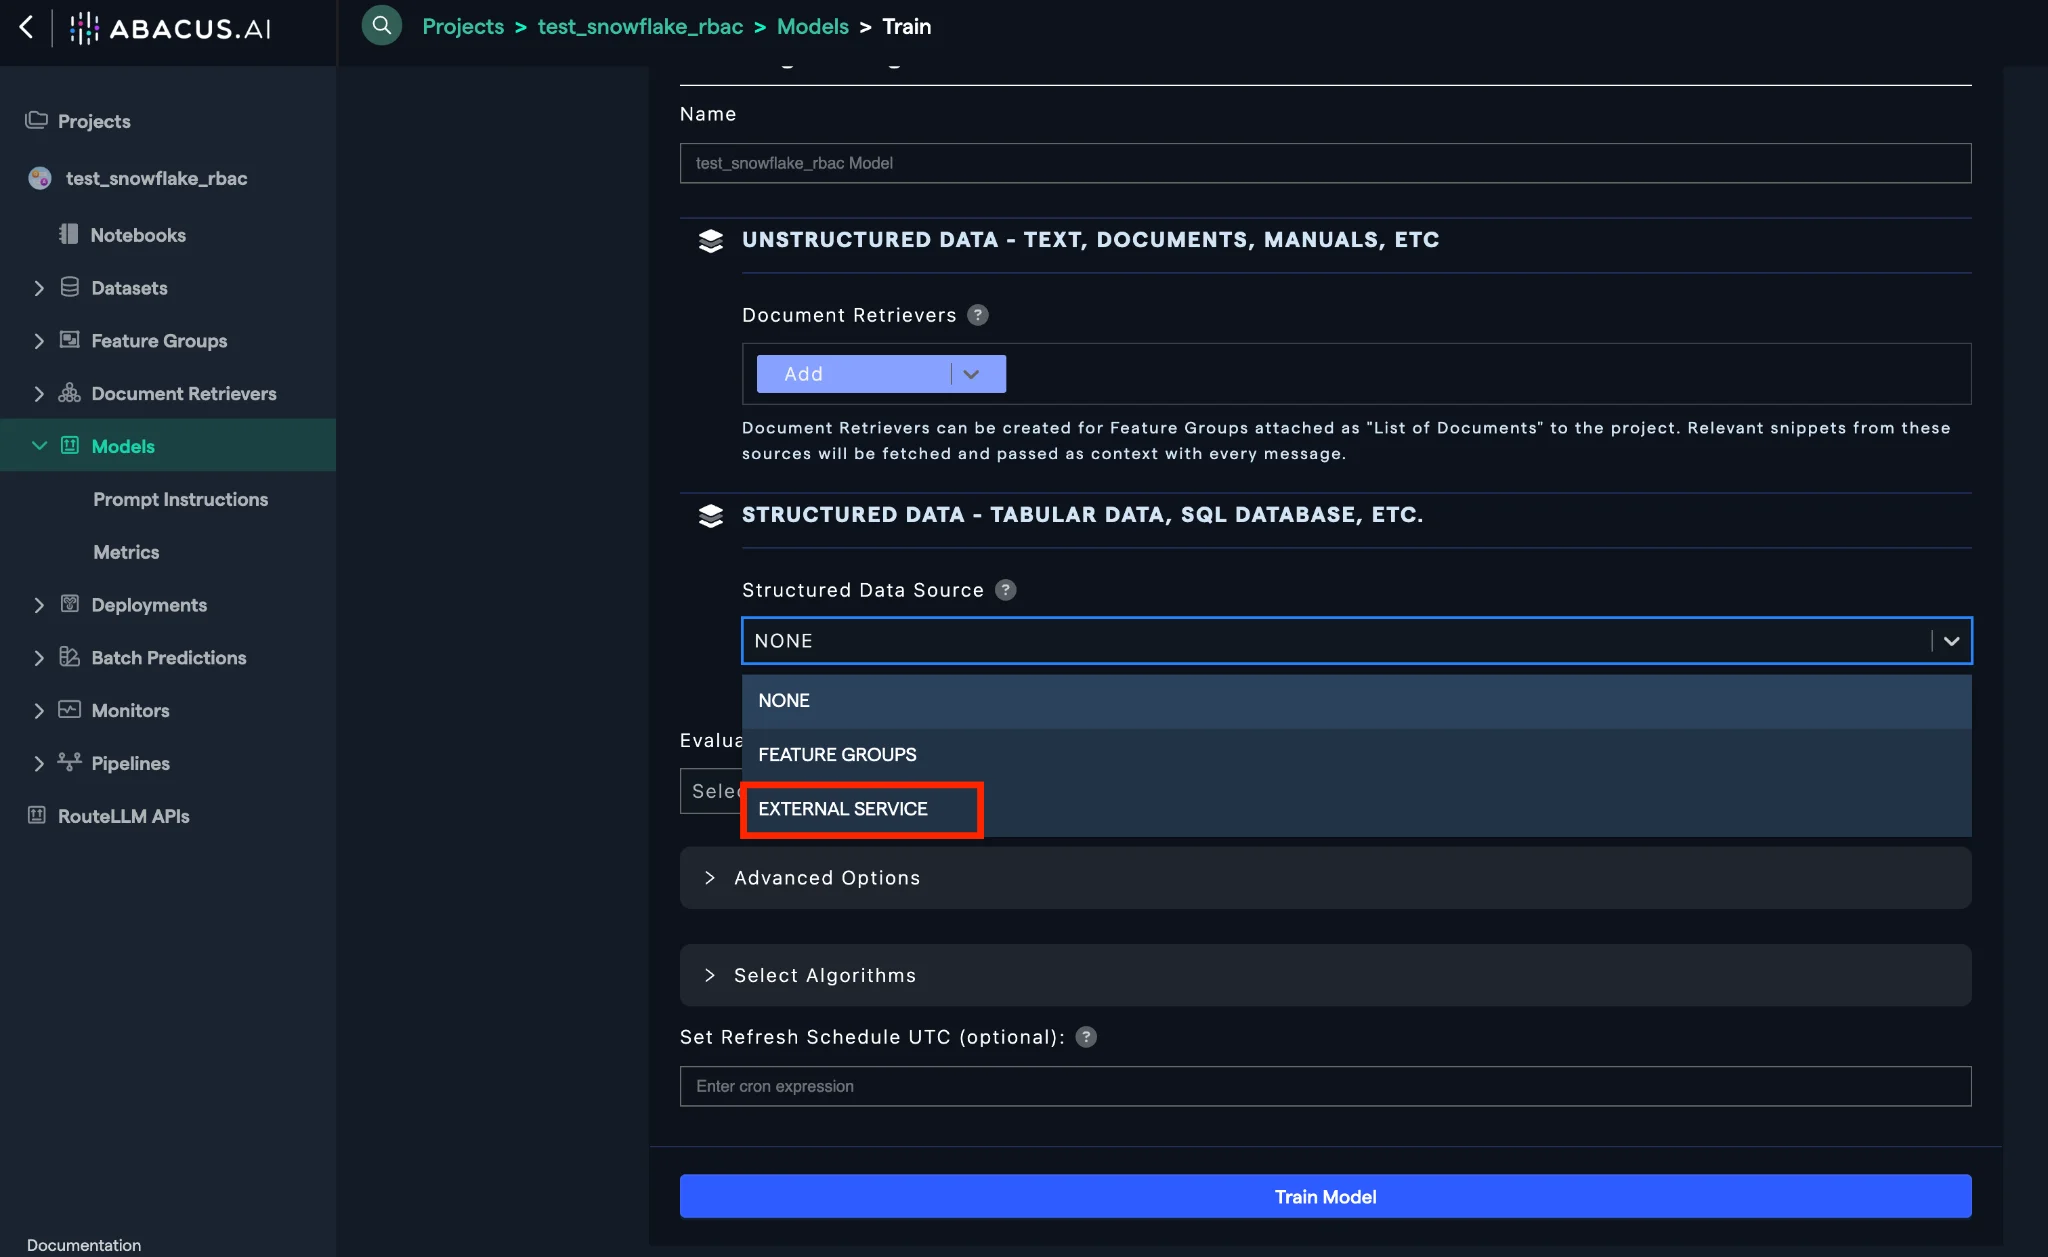Click the cron expression input field
Viewport: 2048px width, 1257px height.
coord(1325,1086)
